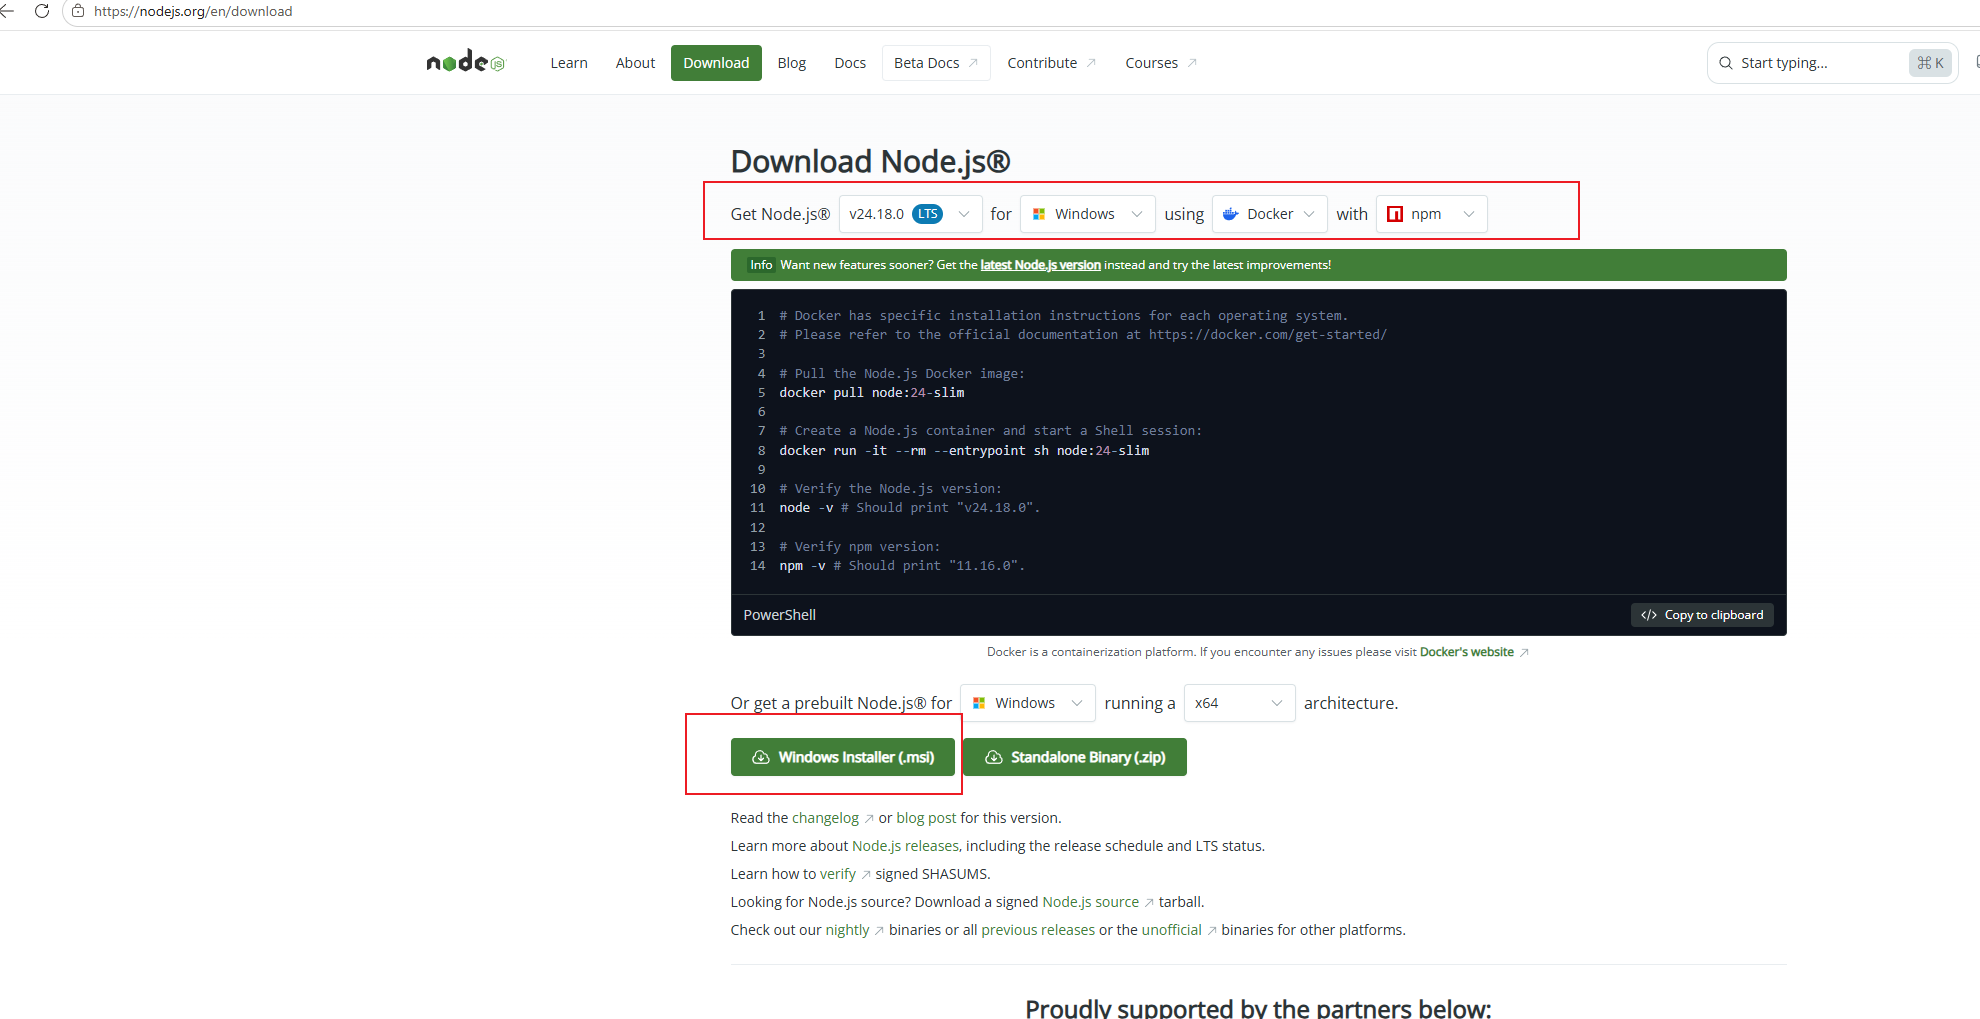Image resolution: width=1980 pixels, height=1019 pixels.
Task: Click the ⌘K keyboard shortcut badge
Action: pos(1930,63)
